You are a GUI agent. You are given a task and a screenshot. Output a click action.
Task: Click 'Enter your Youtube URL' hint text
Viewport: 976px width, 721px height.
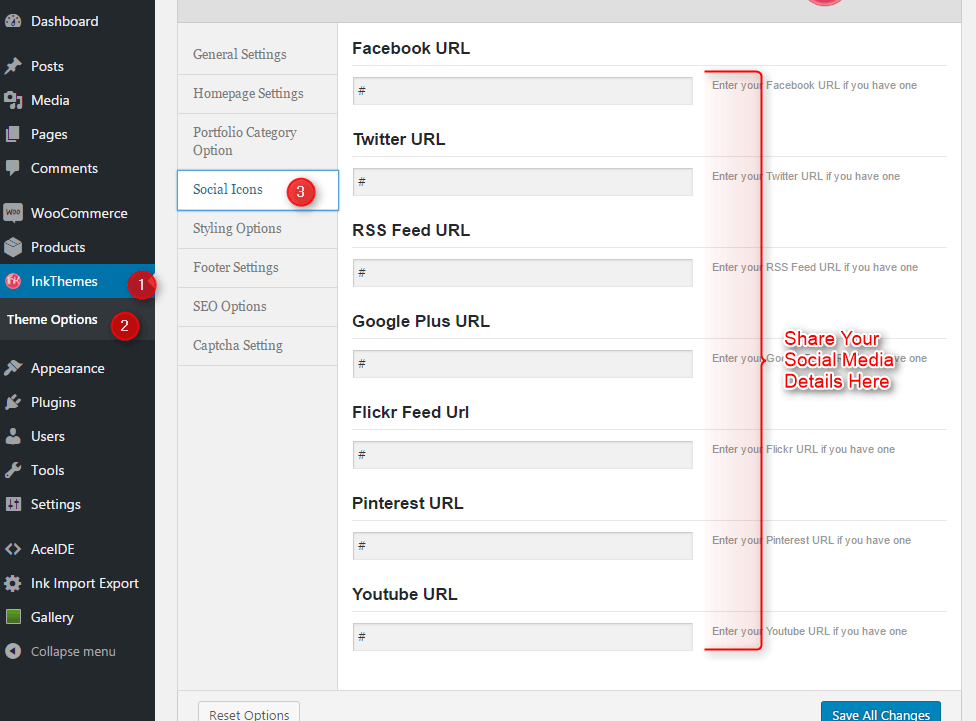tap(809, 631)
